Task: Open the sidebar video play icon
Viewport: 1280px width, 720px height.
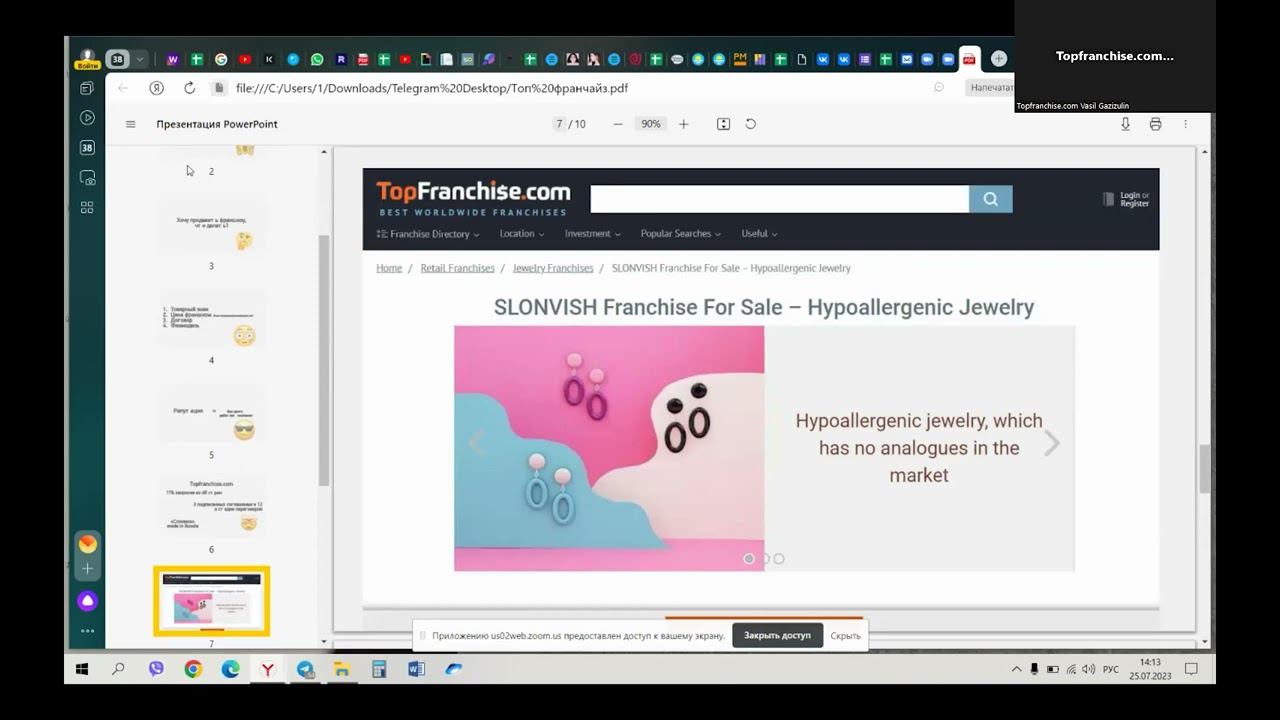Action: pyautogui.click(x=87, y=118)
